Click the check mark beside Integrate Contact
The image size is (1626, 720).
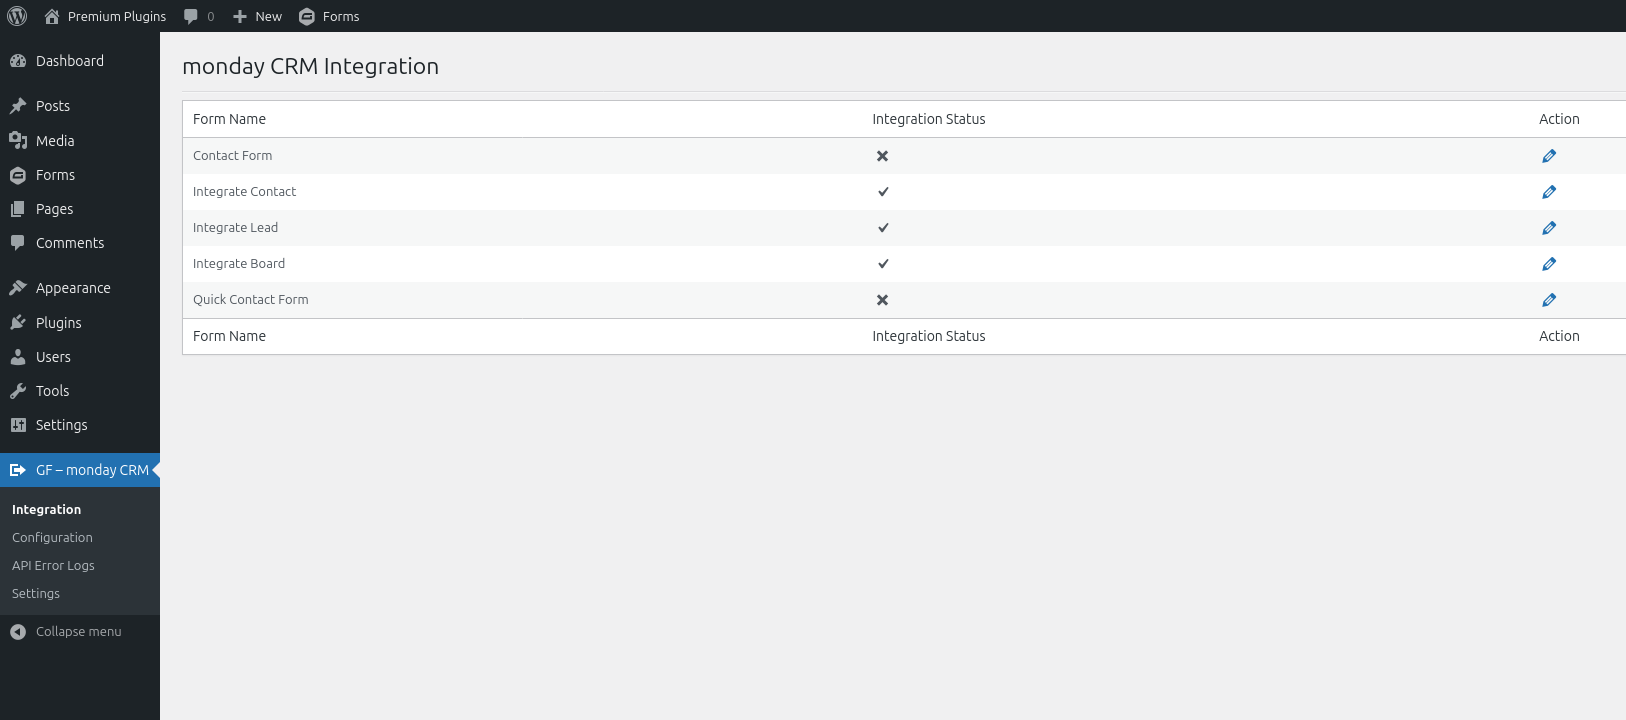[x=882, y=192]
